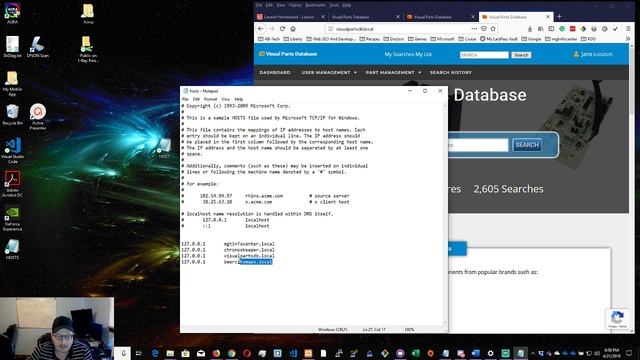Screen dimensions: 640x360
Task: Open the Notepad Edit menu
Action: pyautogui.click(x=196, y=99)
